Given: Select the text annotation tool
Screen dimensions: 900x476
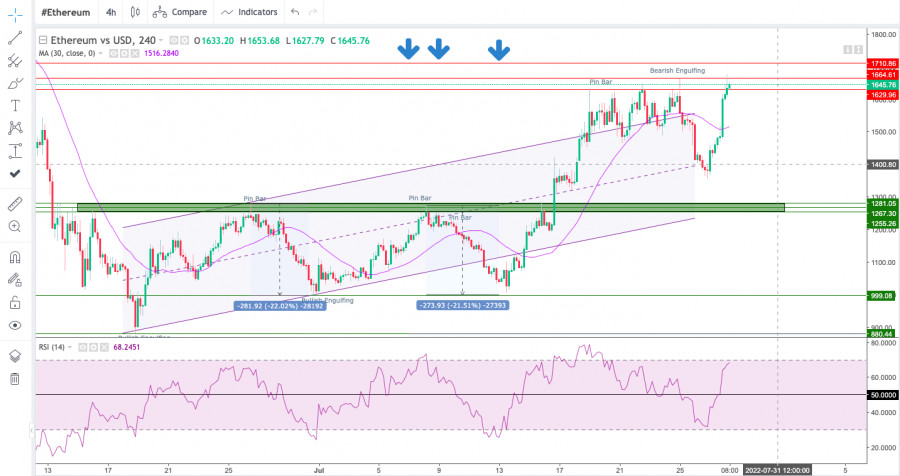Looking at the screenshot, I should coord(15,106).
